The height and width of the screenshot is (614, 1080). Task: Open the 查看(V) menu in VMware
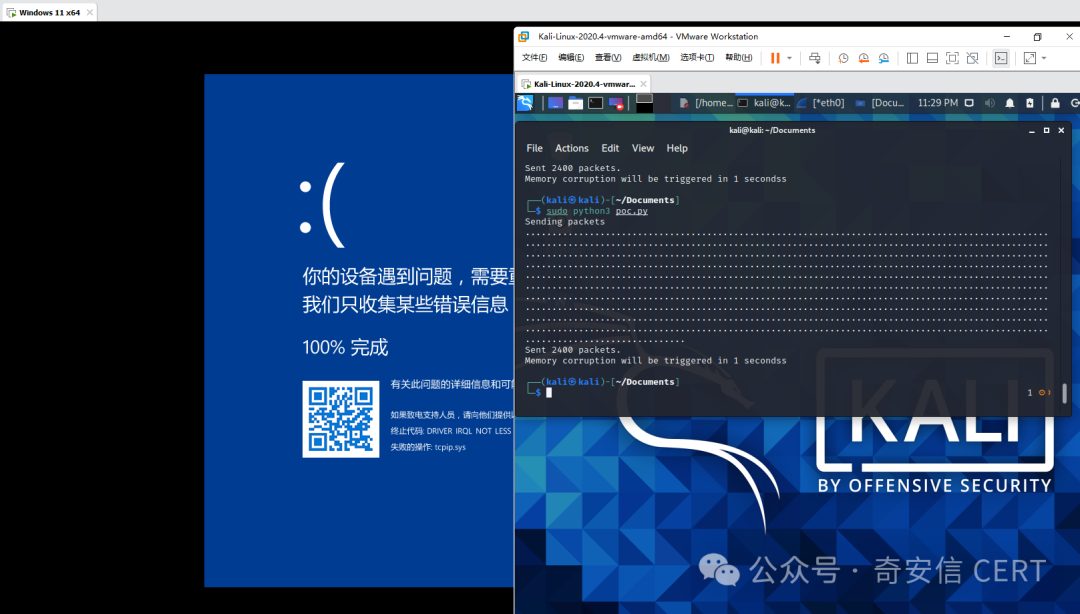coord(608,58)
